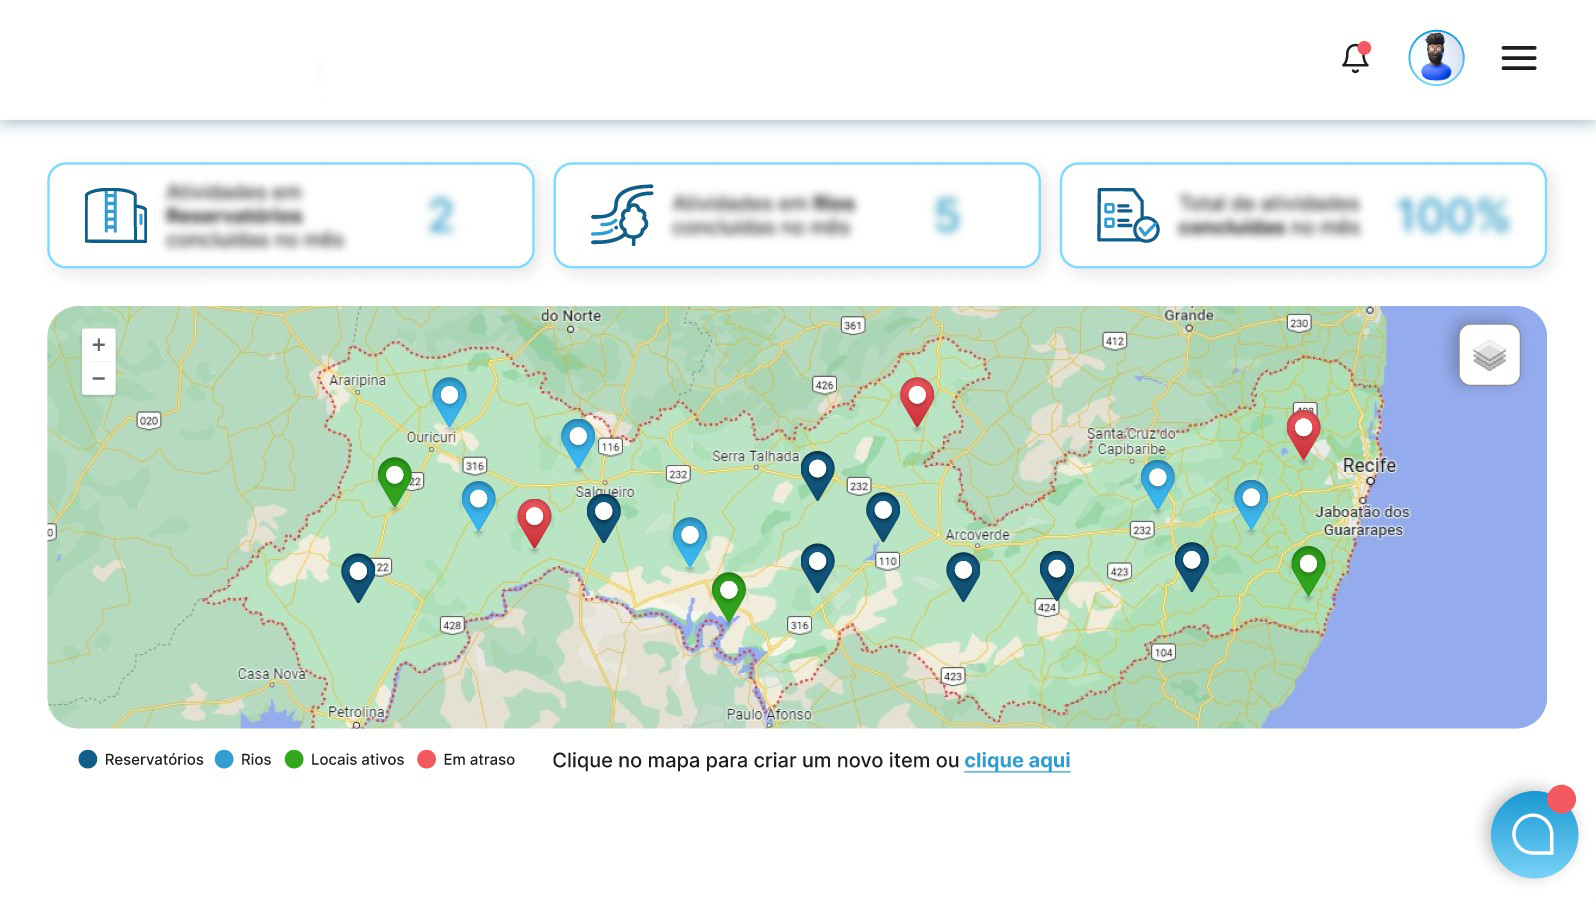Select the light blue marker above Ouricuri
This screenshot has height=897, width=1596.
pyautogui.click(x=449, y=398)
